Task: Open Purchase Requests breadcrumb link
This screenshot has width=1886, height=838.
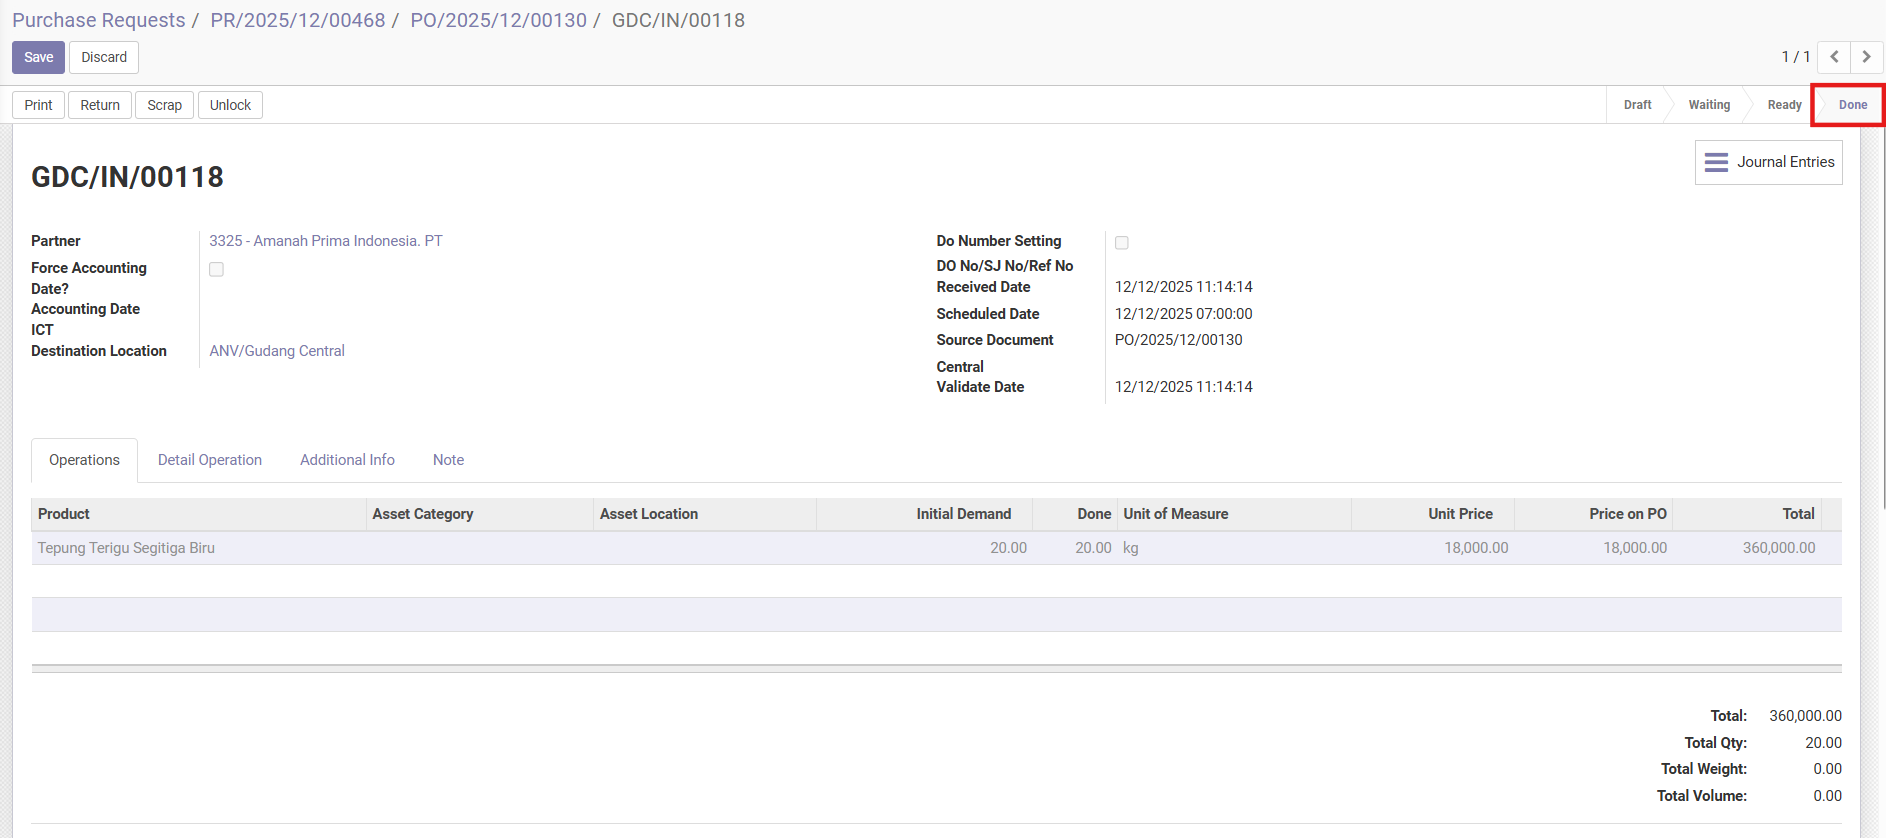Action: [x=98, y=20]
